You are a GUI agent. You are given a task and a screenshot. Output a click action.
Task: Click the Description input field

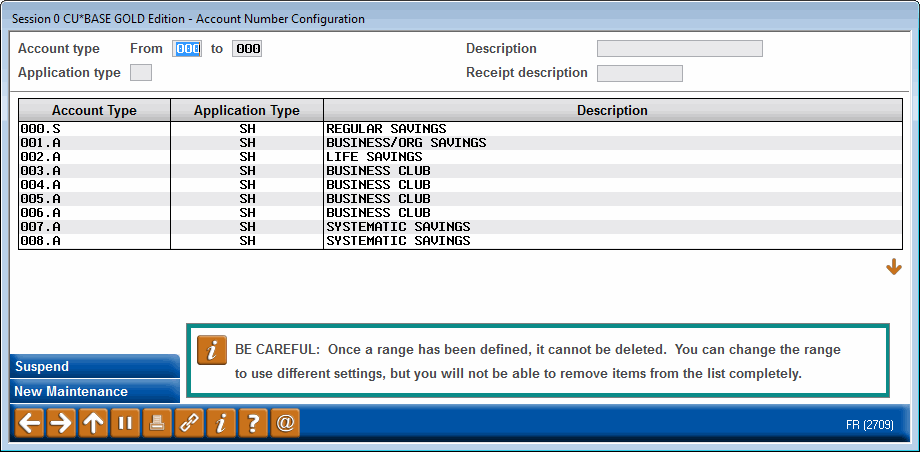tap(679, 49)
